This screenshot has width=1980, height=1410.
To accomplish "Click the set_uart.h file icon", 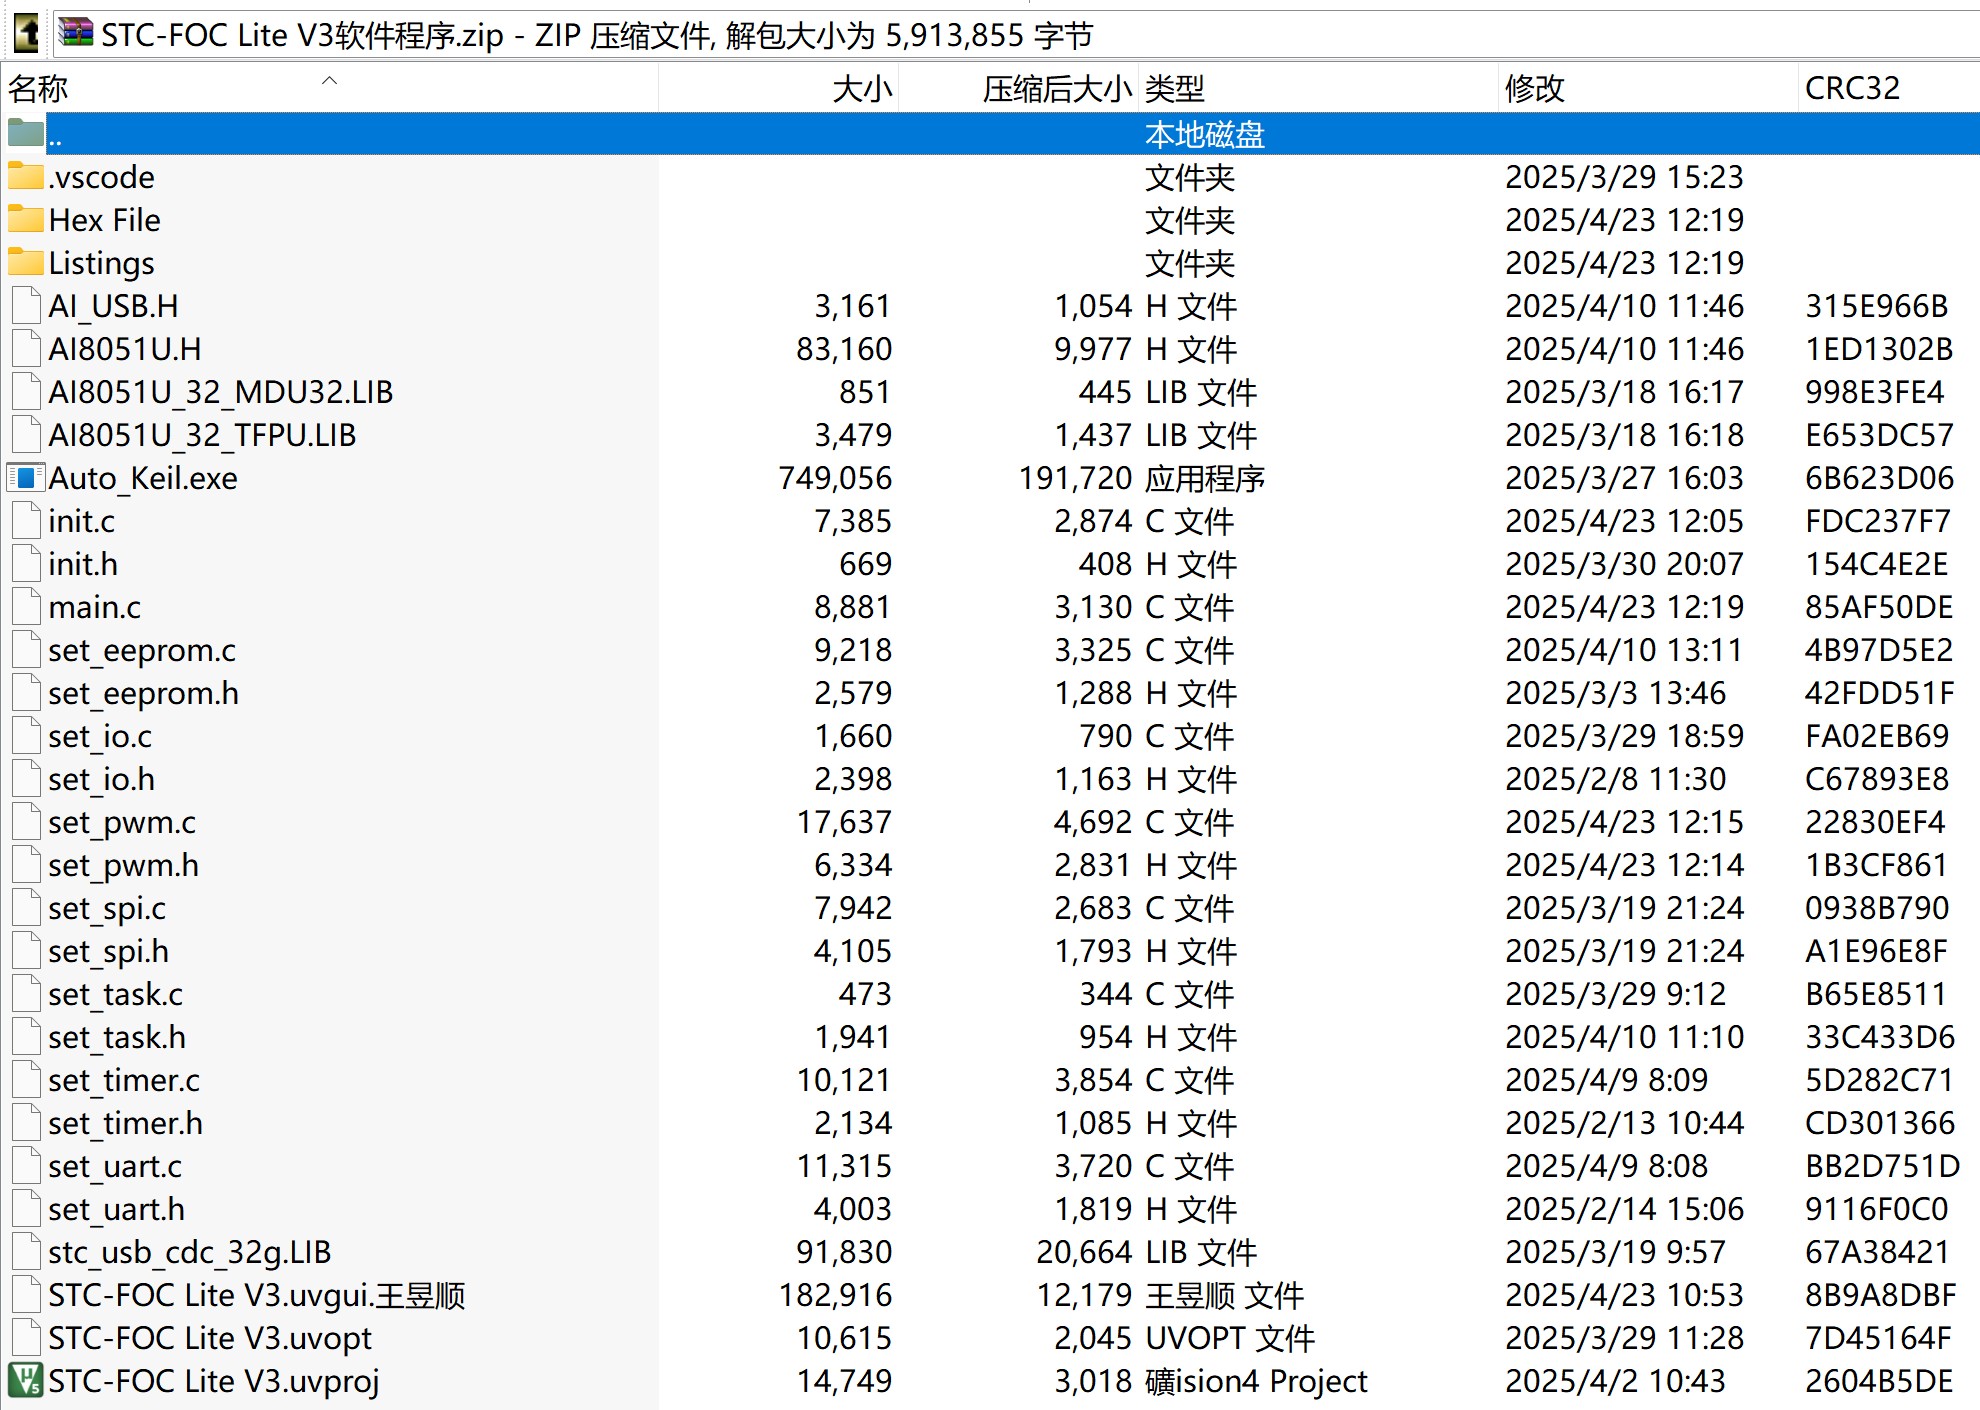I will pos(26,1209).
